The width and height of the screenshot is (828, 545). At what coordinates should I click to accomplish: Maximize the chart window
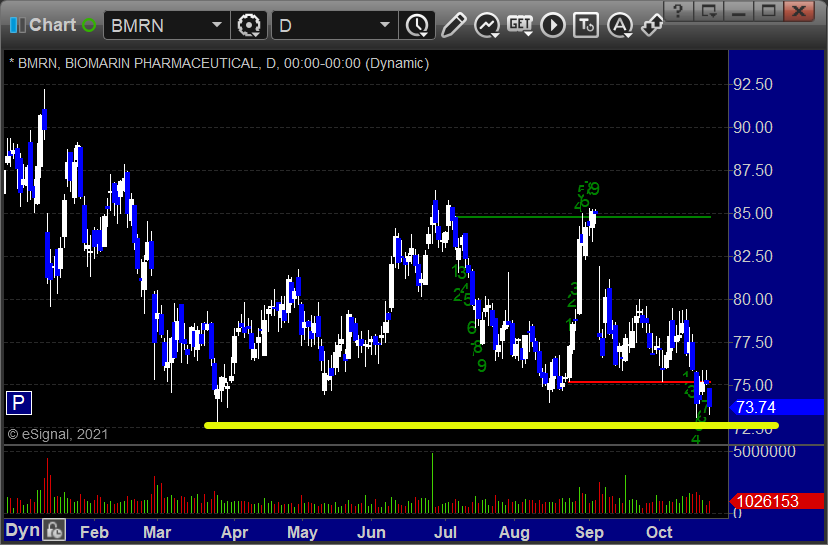768,11
